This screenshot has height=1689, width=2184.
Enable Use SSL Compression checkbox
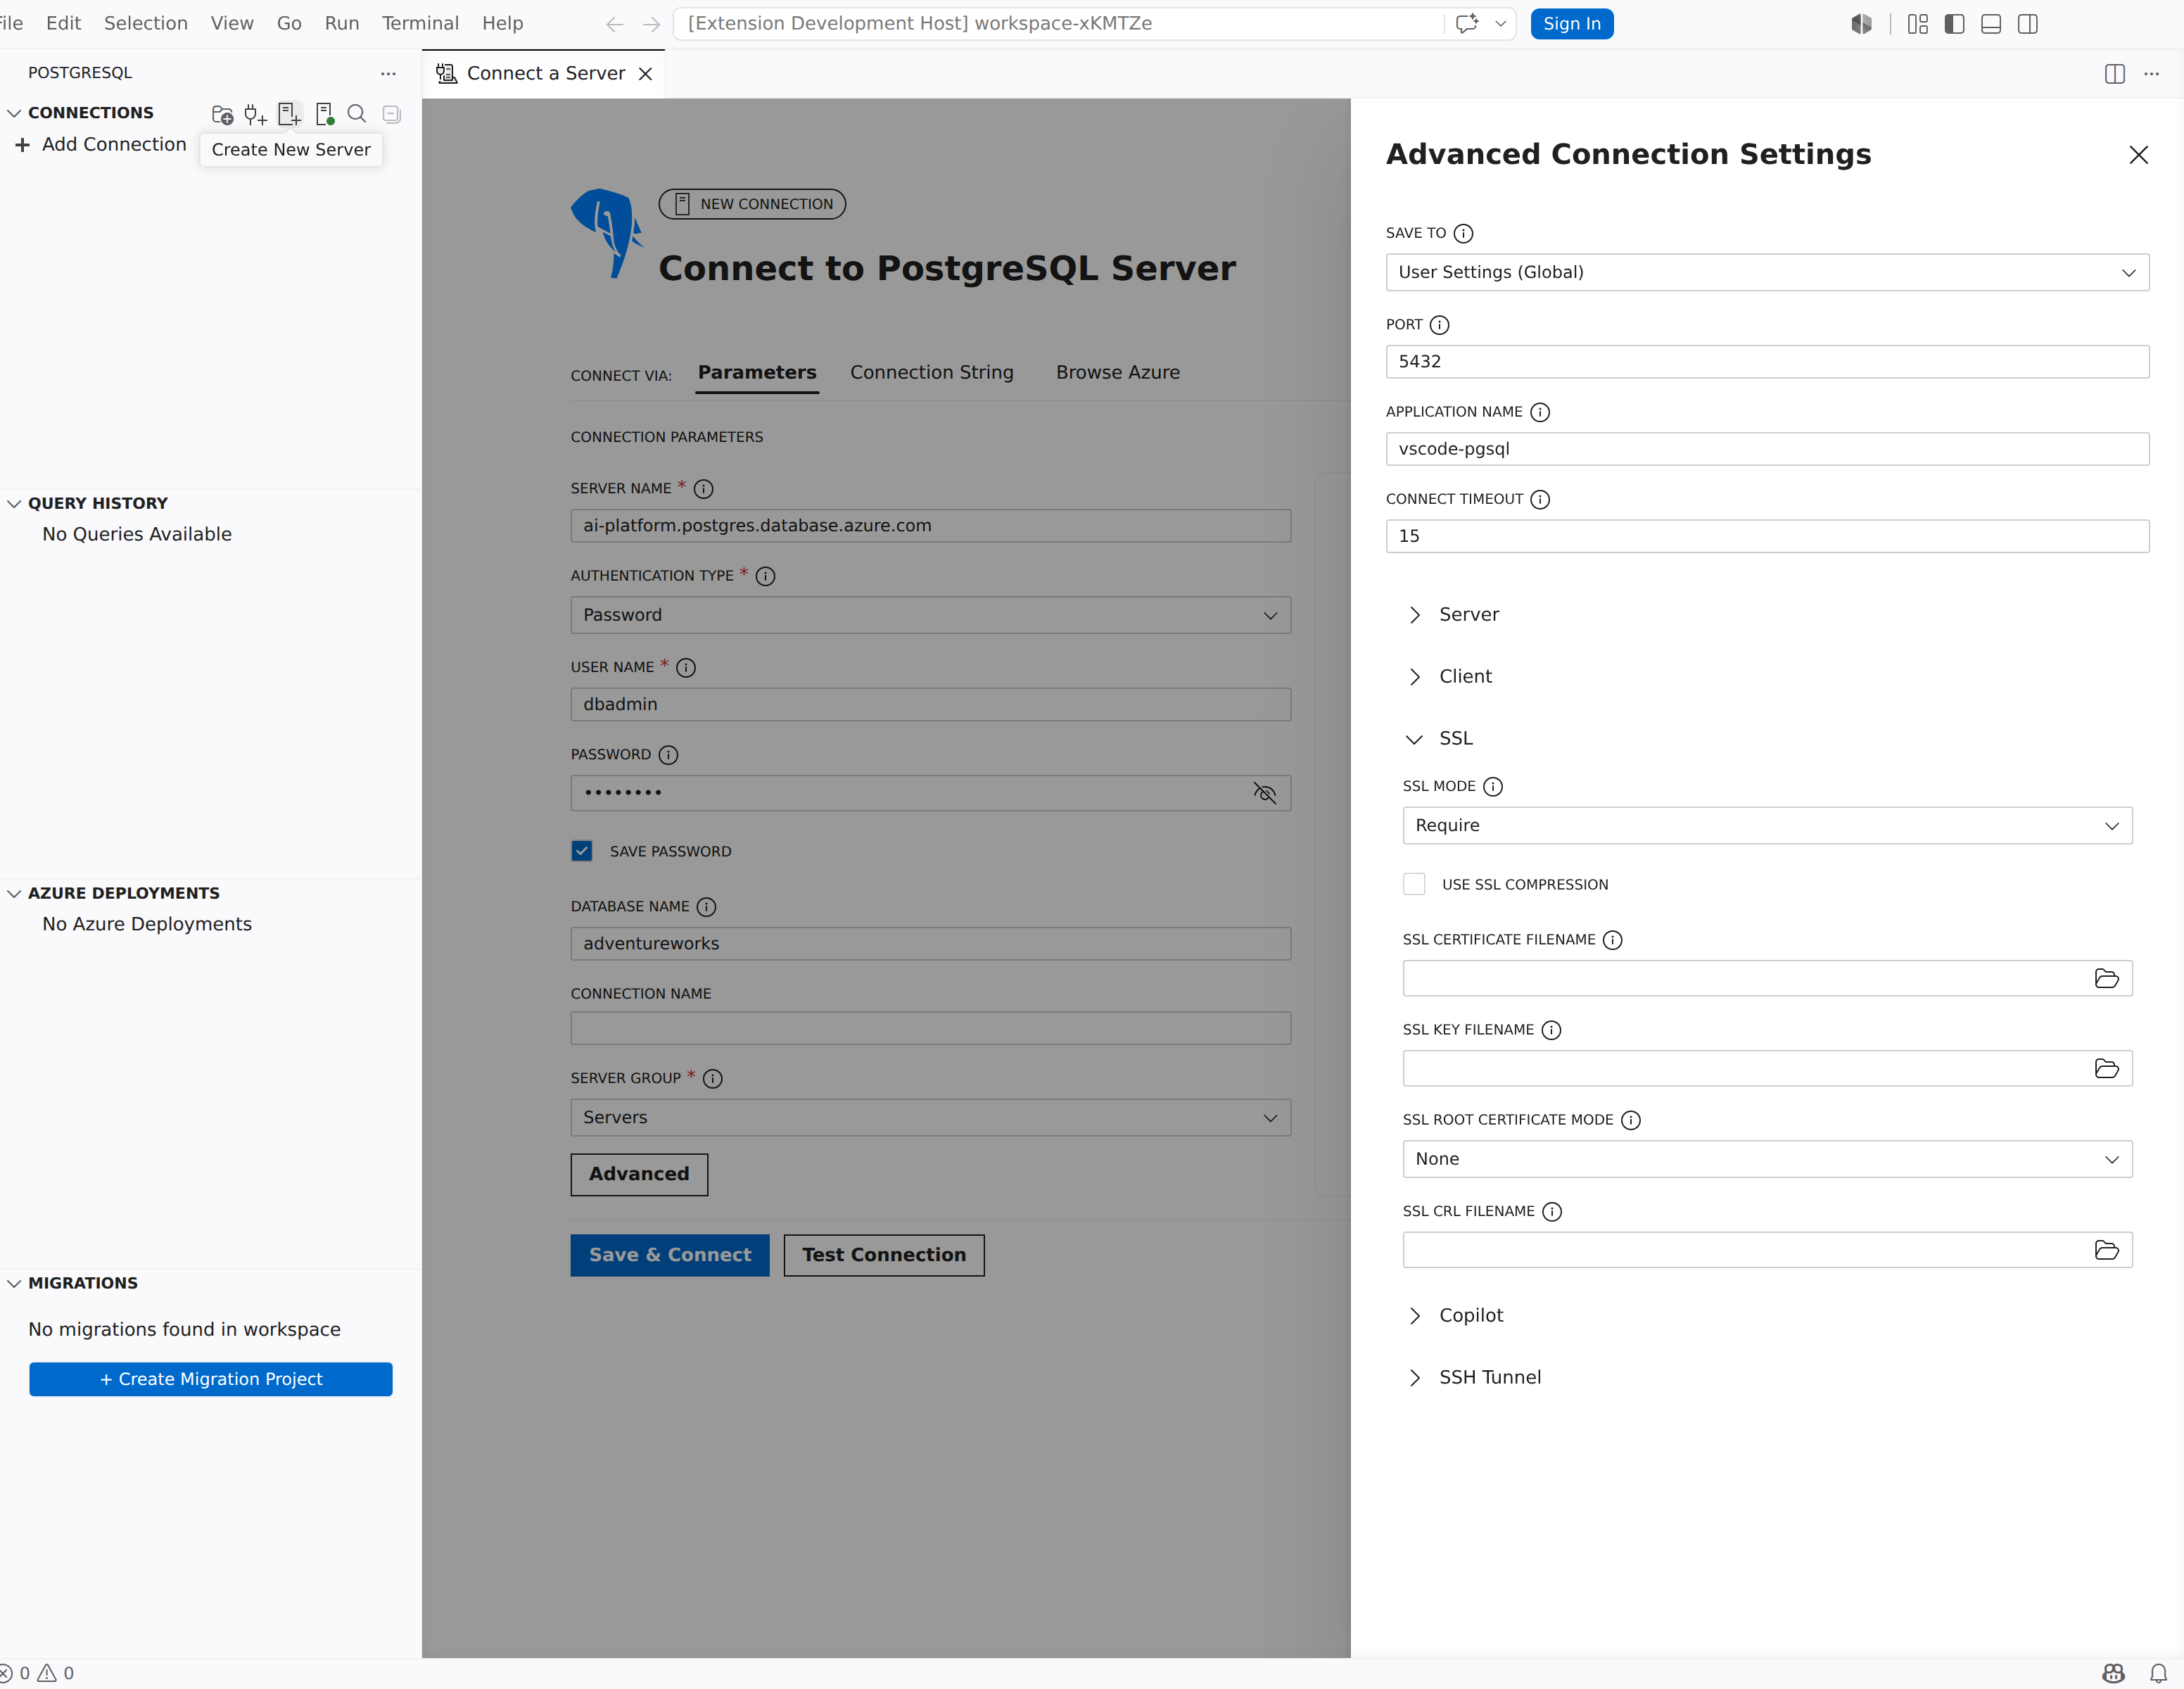[x=1414, y=884]
